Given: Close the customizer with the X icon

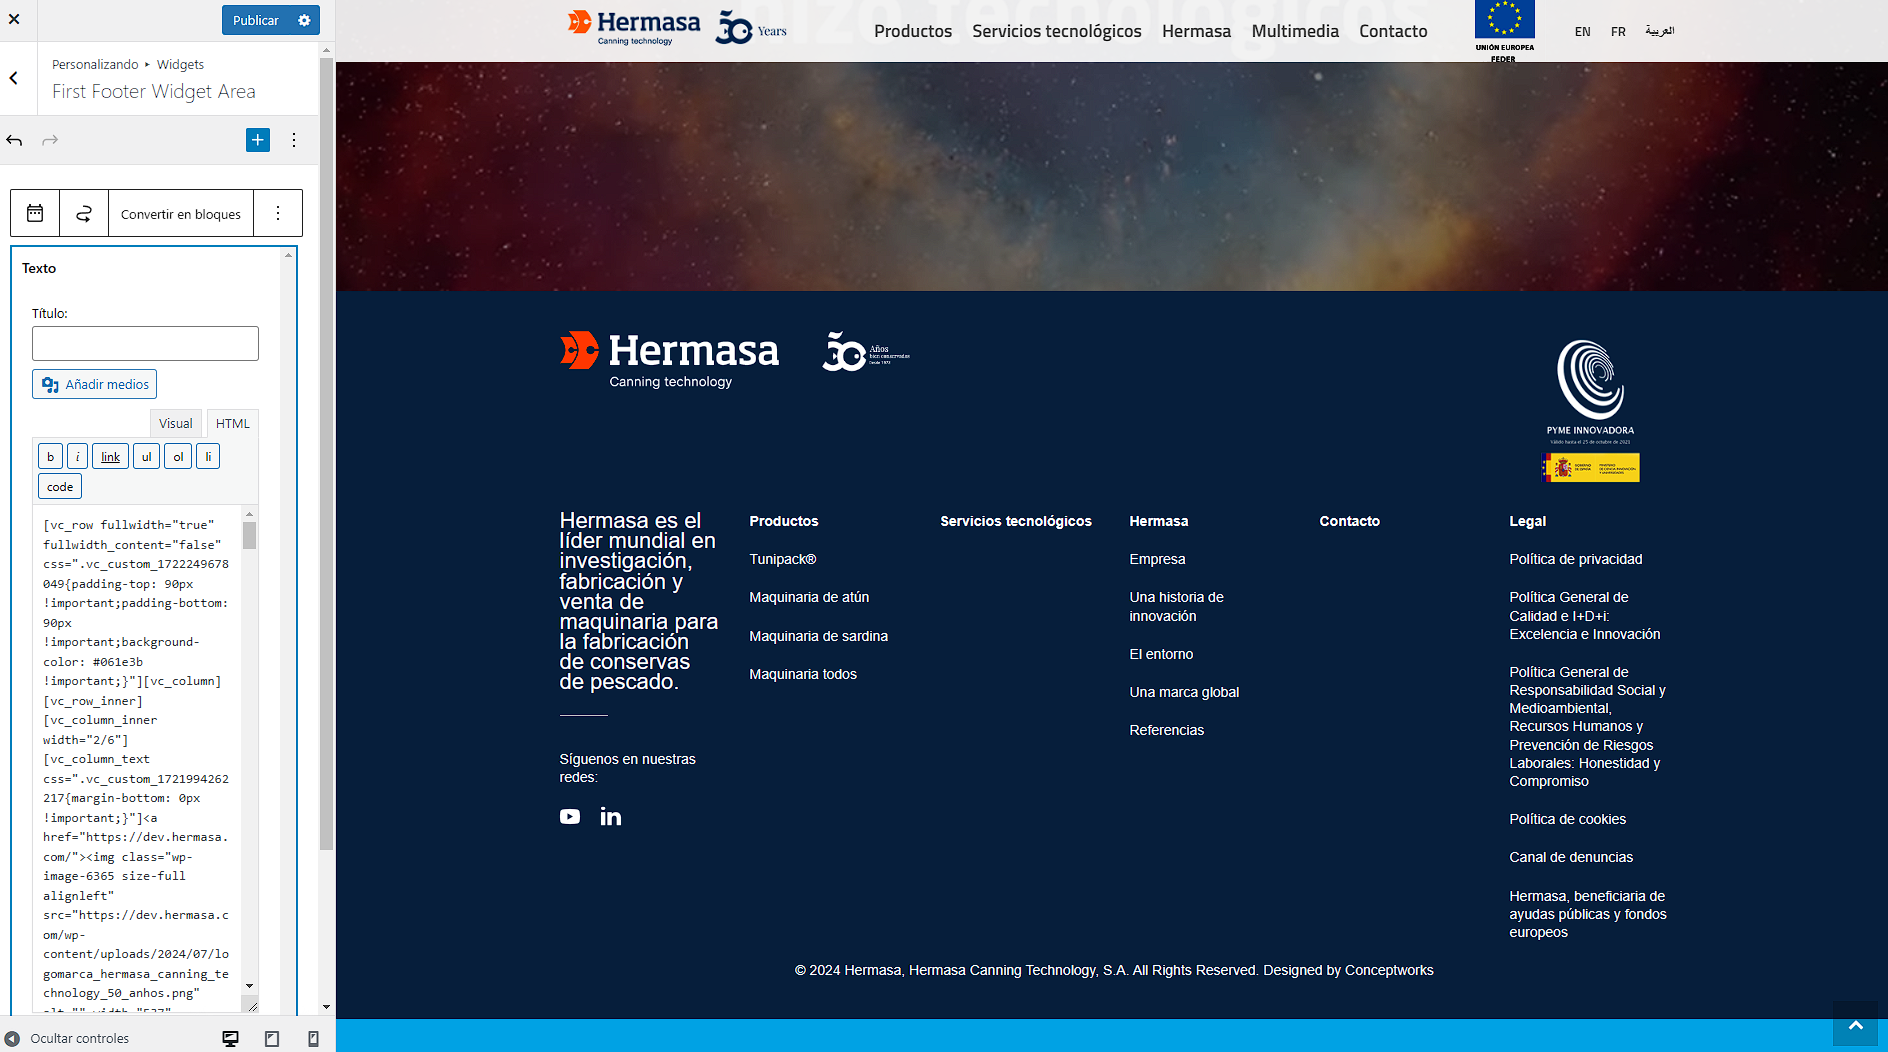Looking at the screenshot, I should (14, 20).
